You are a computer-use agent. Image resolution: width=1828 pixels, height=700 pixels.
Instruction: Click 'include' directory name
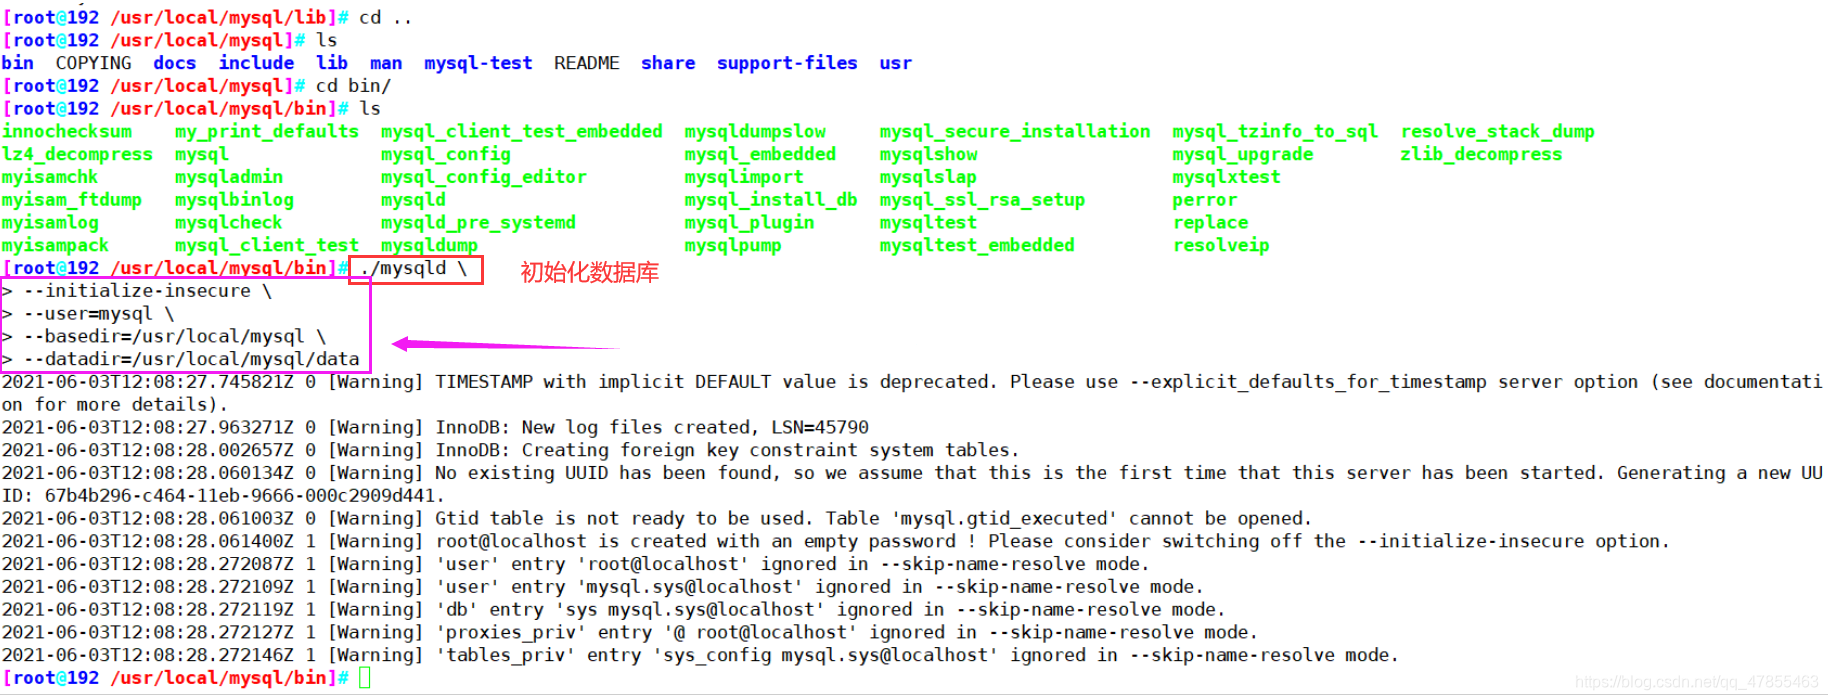coord(257,63)
